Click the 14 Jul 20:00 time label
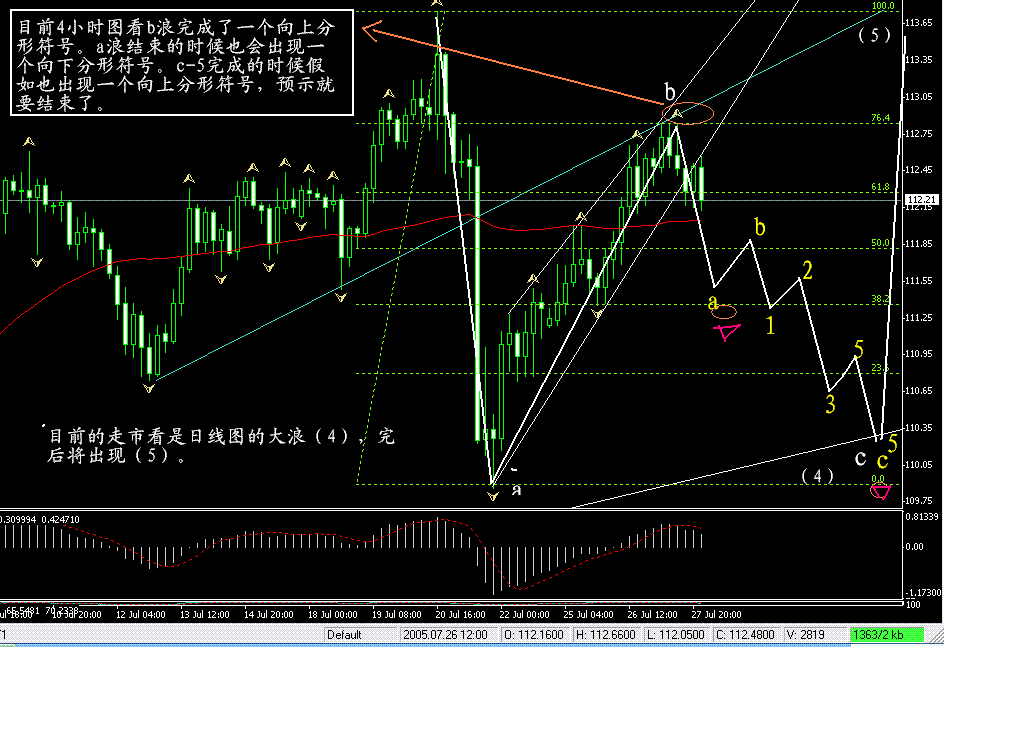The width and height of the screenshot is (1024, 742). click(268, 615)
